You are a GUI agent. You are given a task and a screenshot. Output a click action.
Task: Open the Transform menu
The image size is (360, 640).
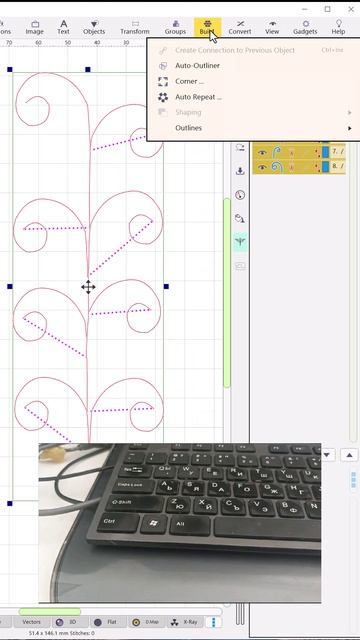[x=135, y=27]
